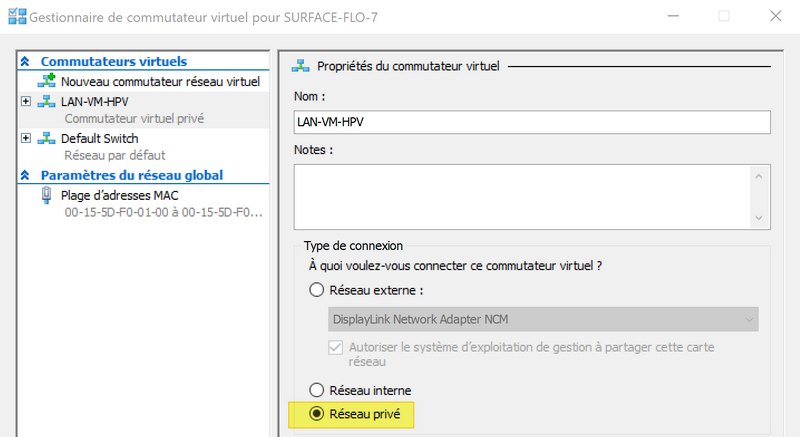800x437 pixels.
Task: Select the Réseau externe radio button
Action: [317, 290]
